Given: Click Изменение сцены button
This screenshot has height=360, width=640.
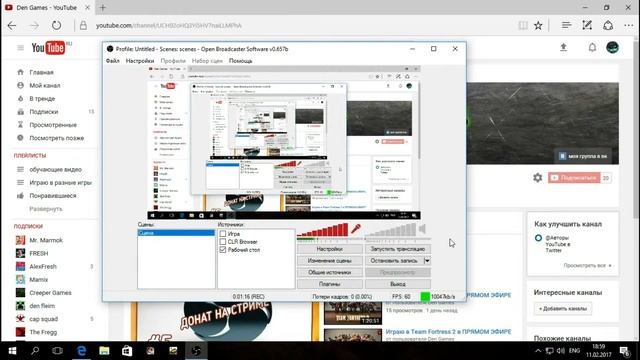Looking at the screenshot, I should [330, 260].
